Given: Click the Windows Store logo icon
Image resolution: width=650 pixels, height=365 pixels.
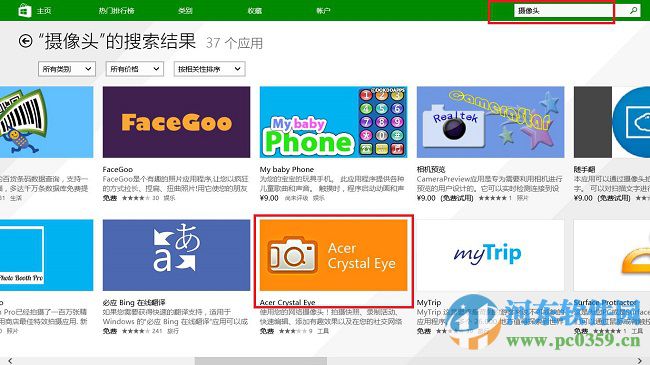Looking at the screenshot, I should click(24, 10).
